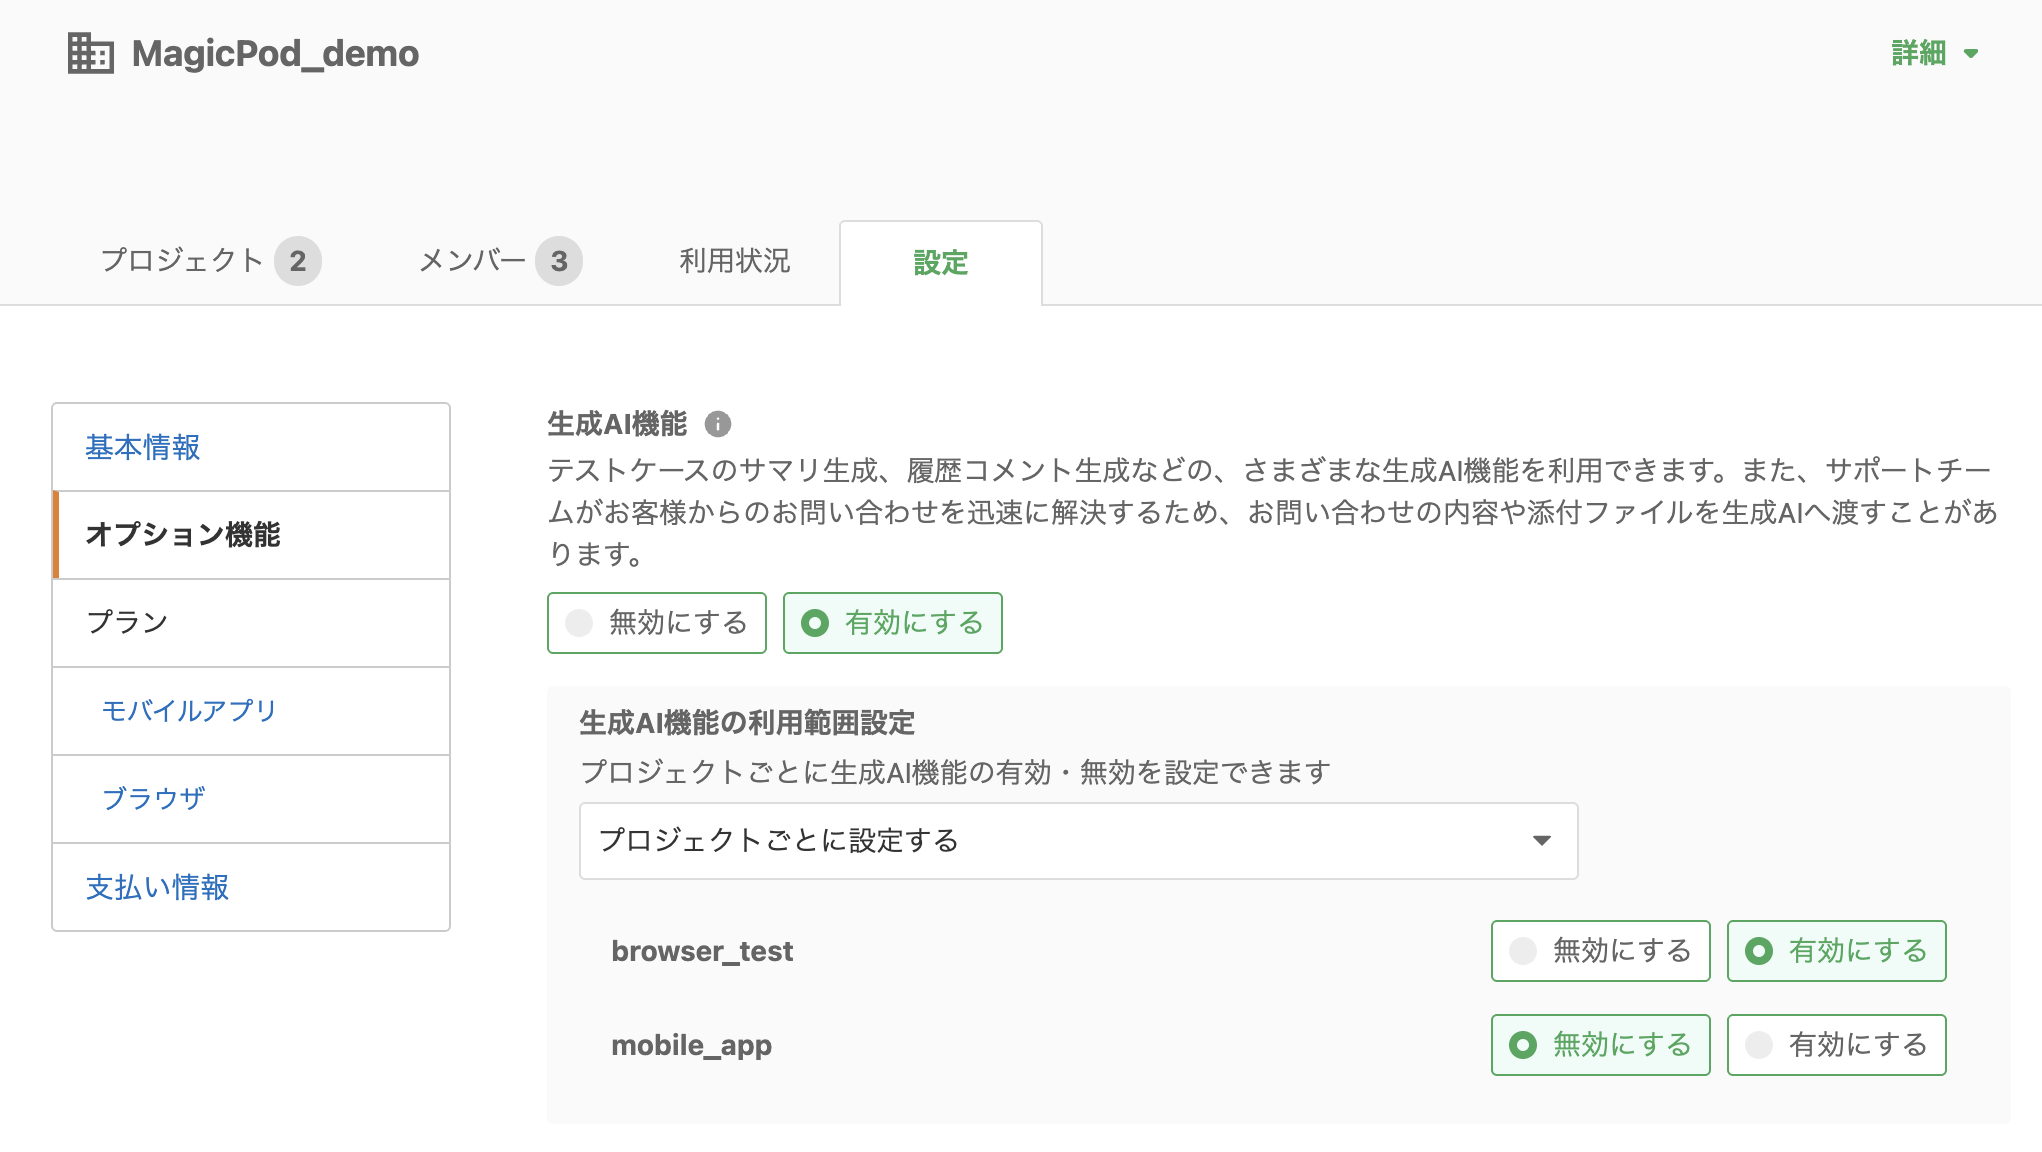This screenshot has width=2042, height=1152.
Task: Click the MagicPod_demo organization name
Action: point(275,53)
